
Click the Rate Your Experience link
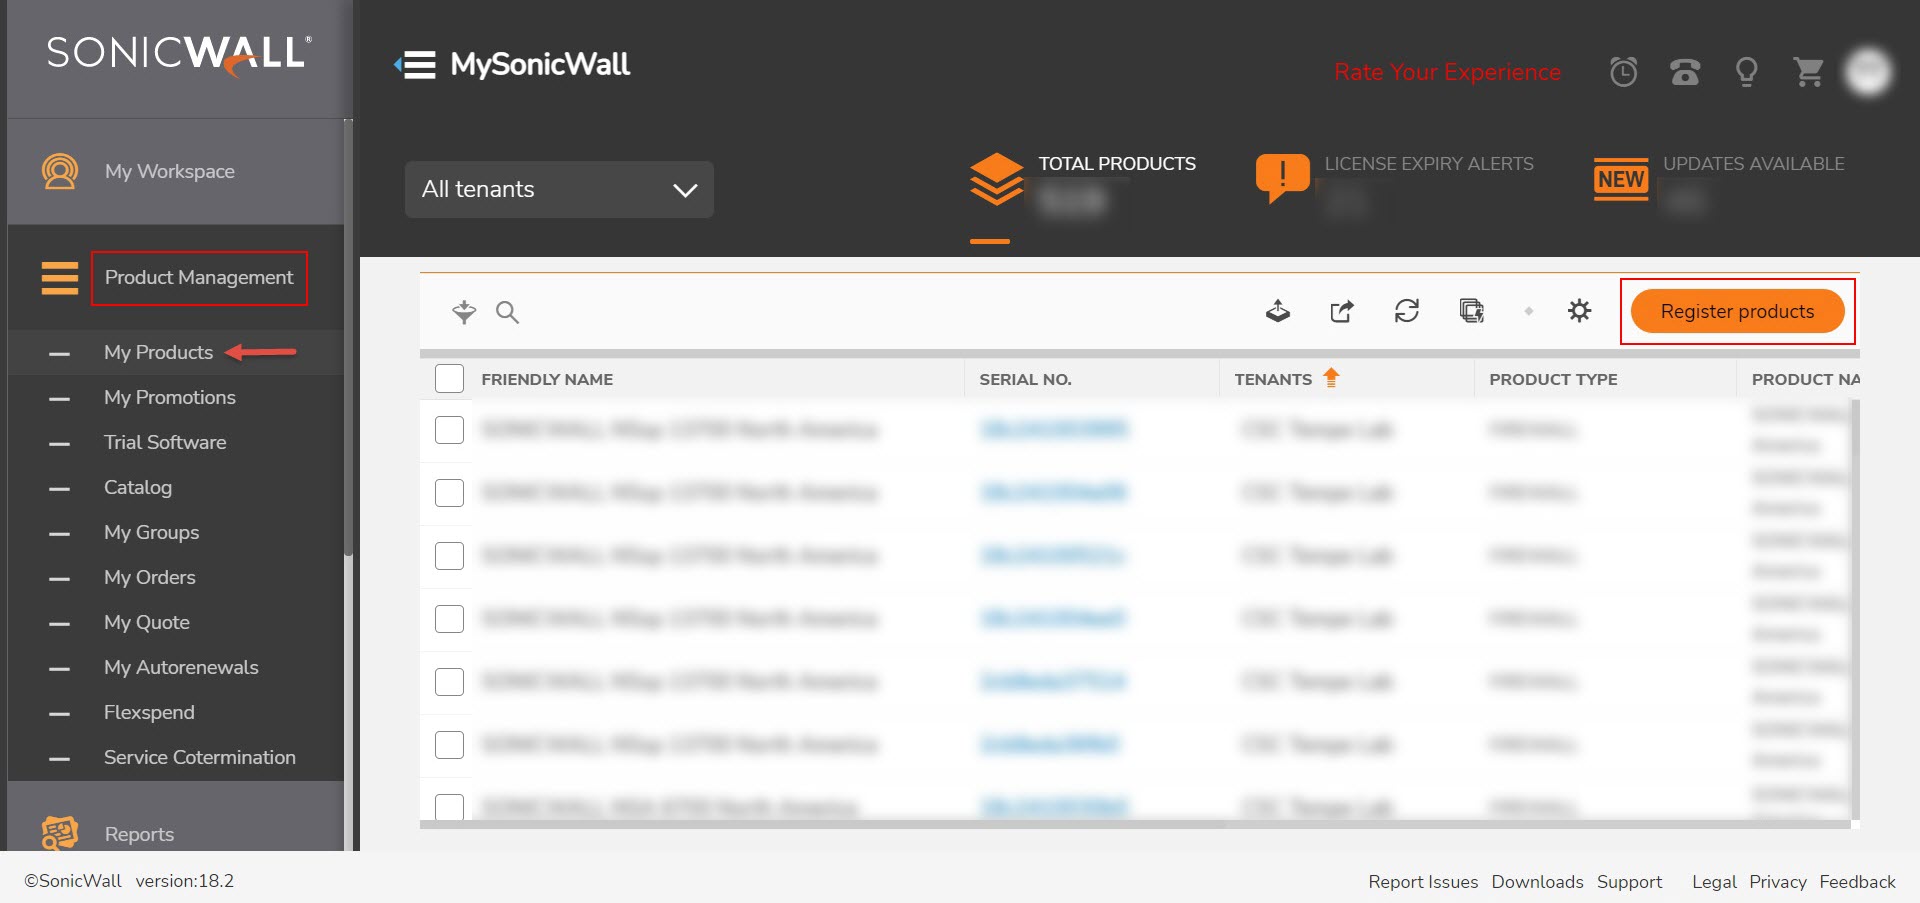point(1446,72)
